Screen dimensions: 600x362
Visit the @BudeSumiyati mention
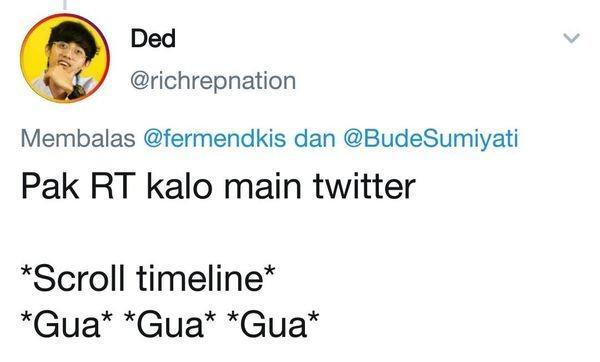click(x=431, y=139)
